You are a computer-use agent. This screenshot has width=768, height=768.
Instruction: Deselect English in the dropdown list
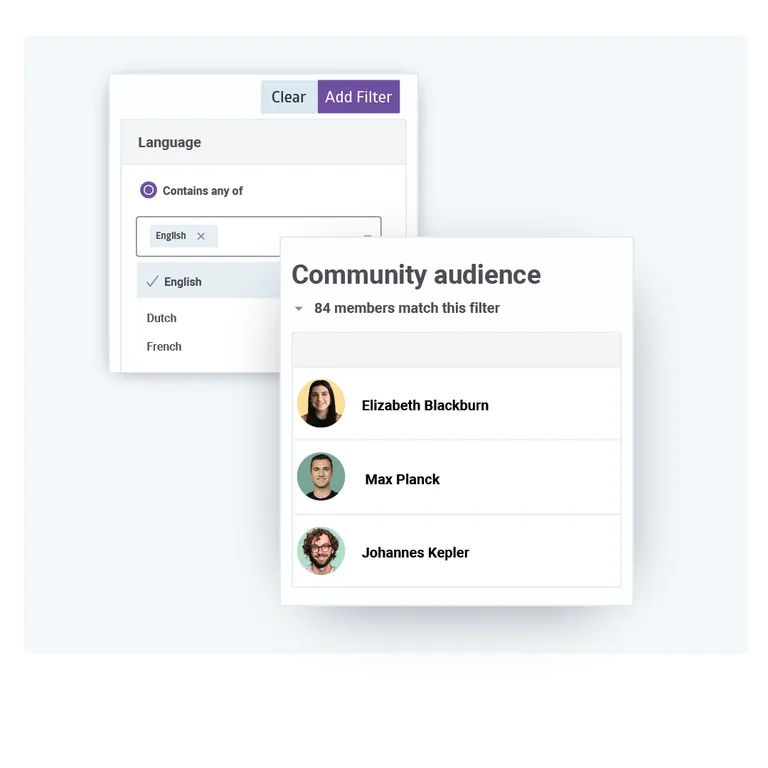[x=183, y=282]
